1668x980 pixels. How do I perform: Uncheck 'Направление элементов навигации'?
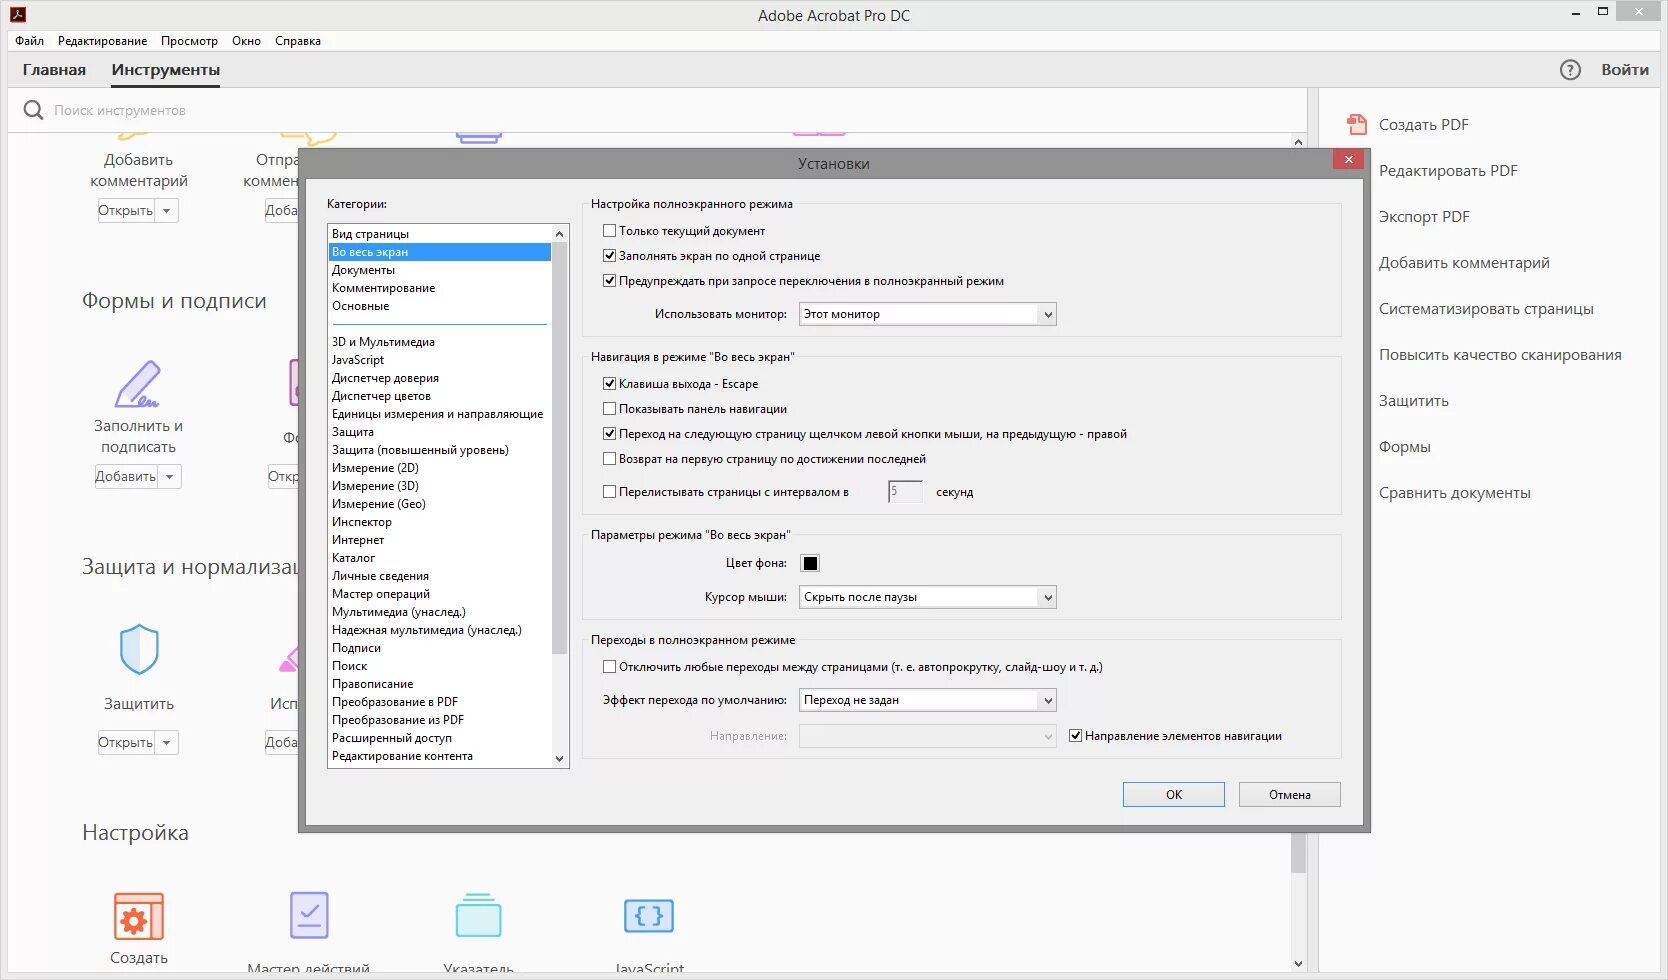[x=1075, y=736]
